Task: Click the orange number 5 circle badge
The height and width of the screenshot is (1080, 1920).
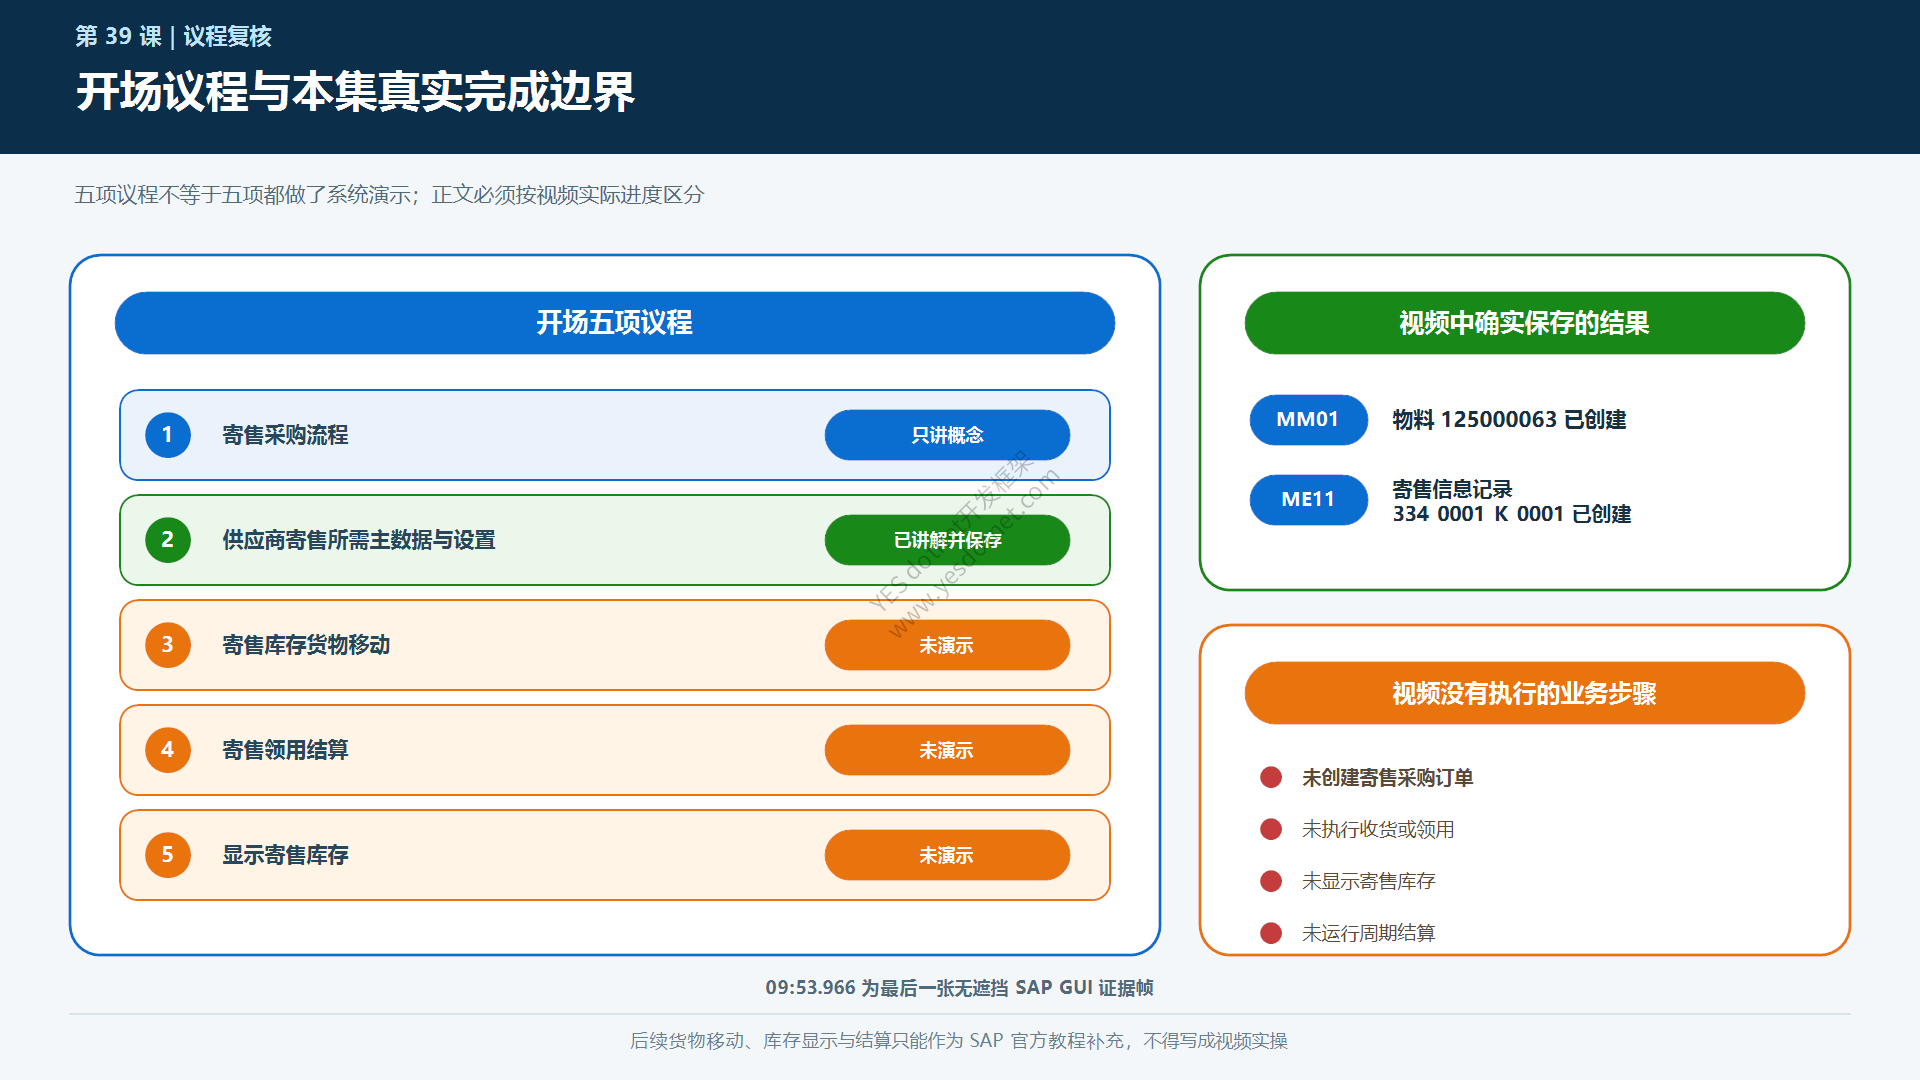Action: click(x=168, y=855)
